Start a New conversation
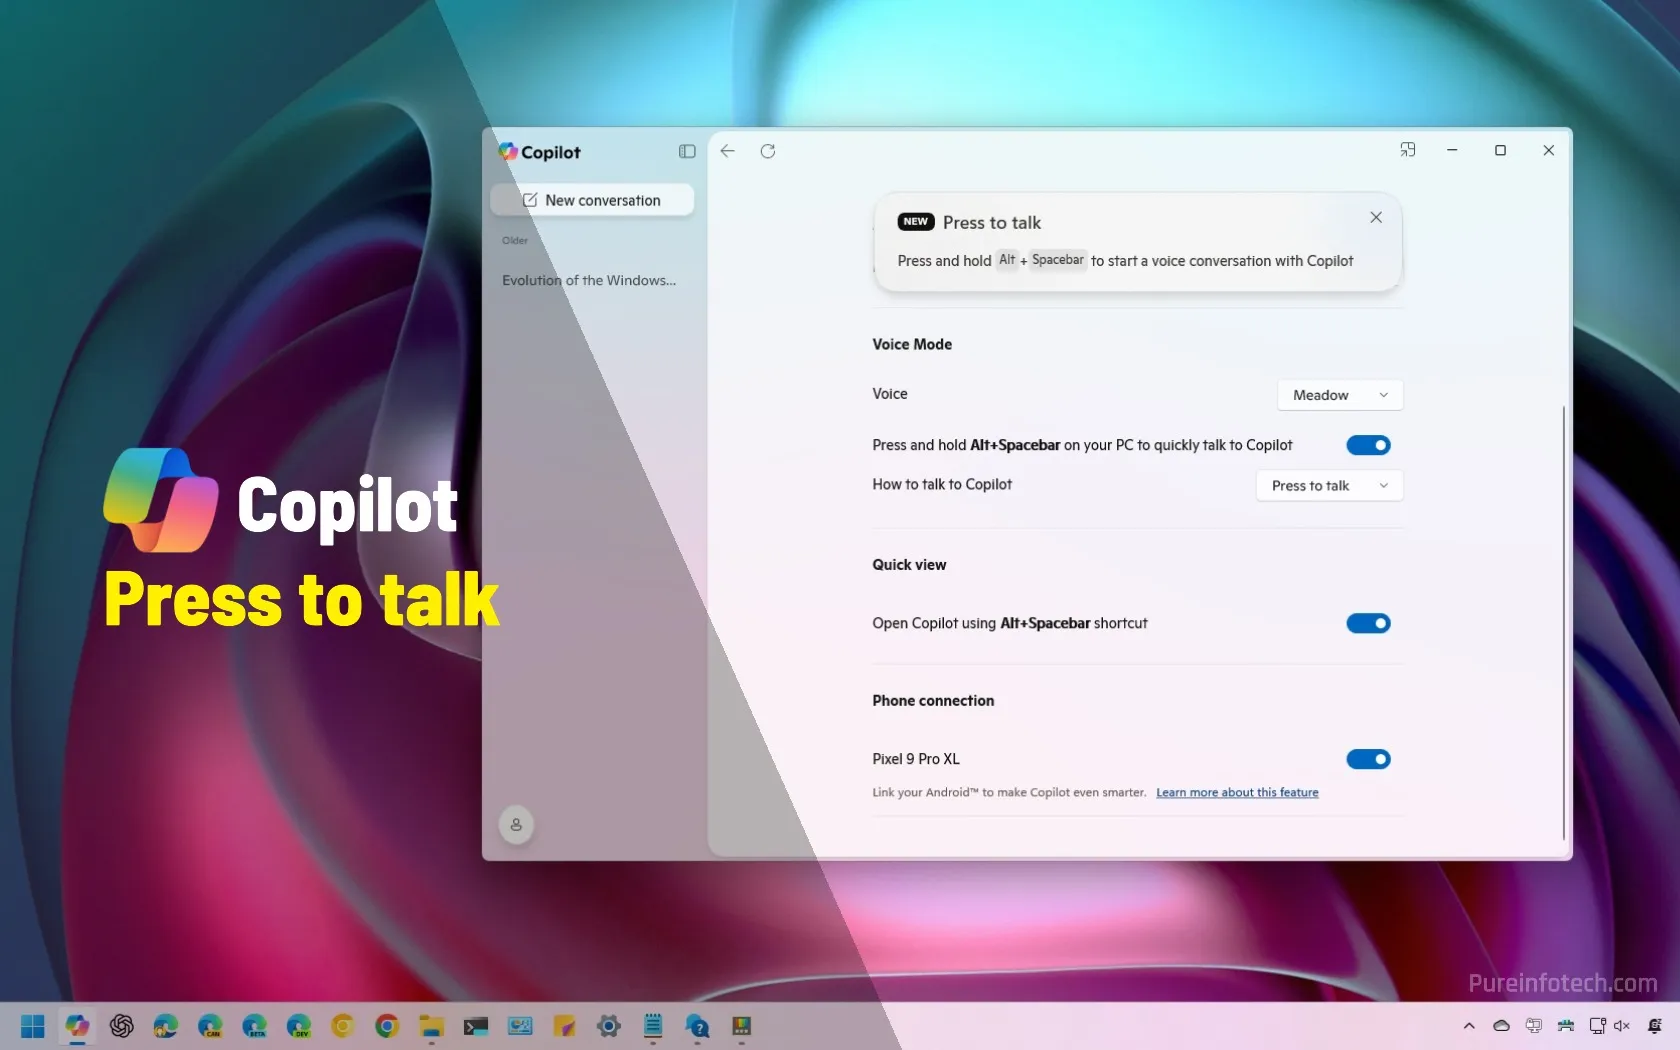This screenshot has height=1050, width=1680. pyautogui.click(x=592, y=200)
